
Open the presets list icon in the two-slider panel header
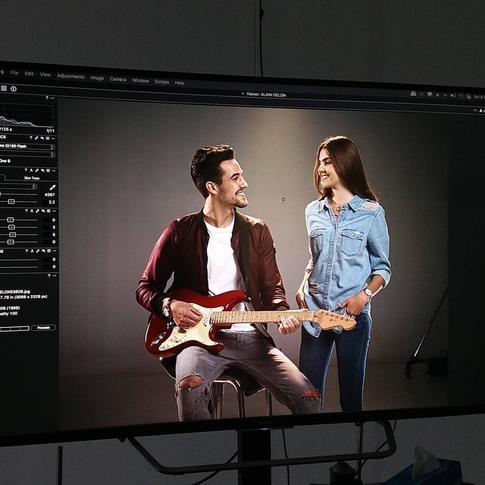click(48, 251)
